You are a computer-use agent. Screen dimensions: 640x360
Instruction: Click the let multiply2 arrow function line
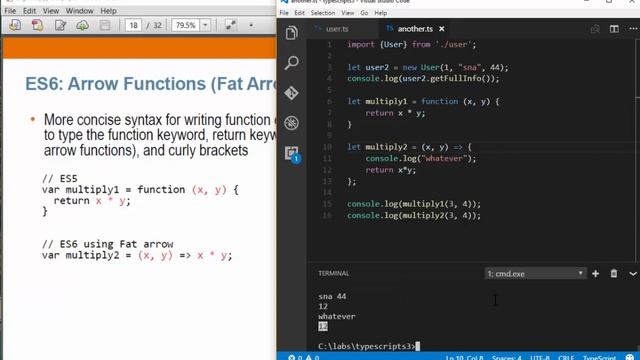click(409, 147)
